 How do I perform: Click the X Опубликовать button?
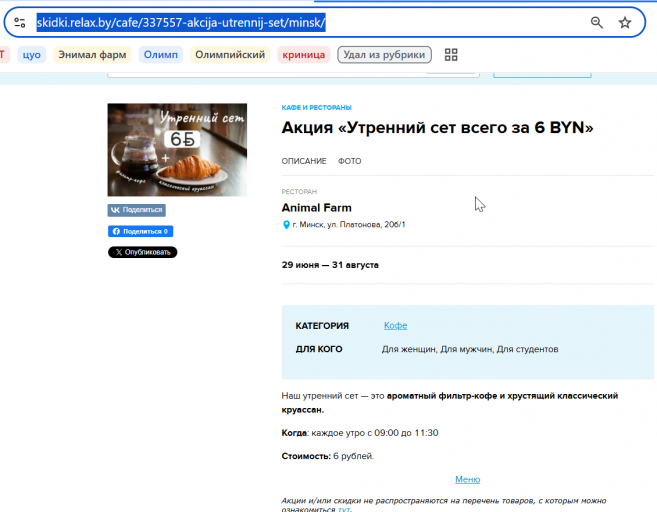(142, 252)
